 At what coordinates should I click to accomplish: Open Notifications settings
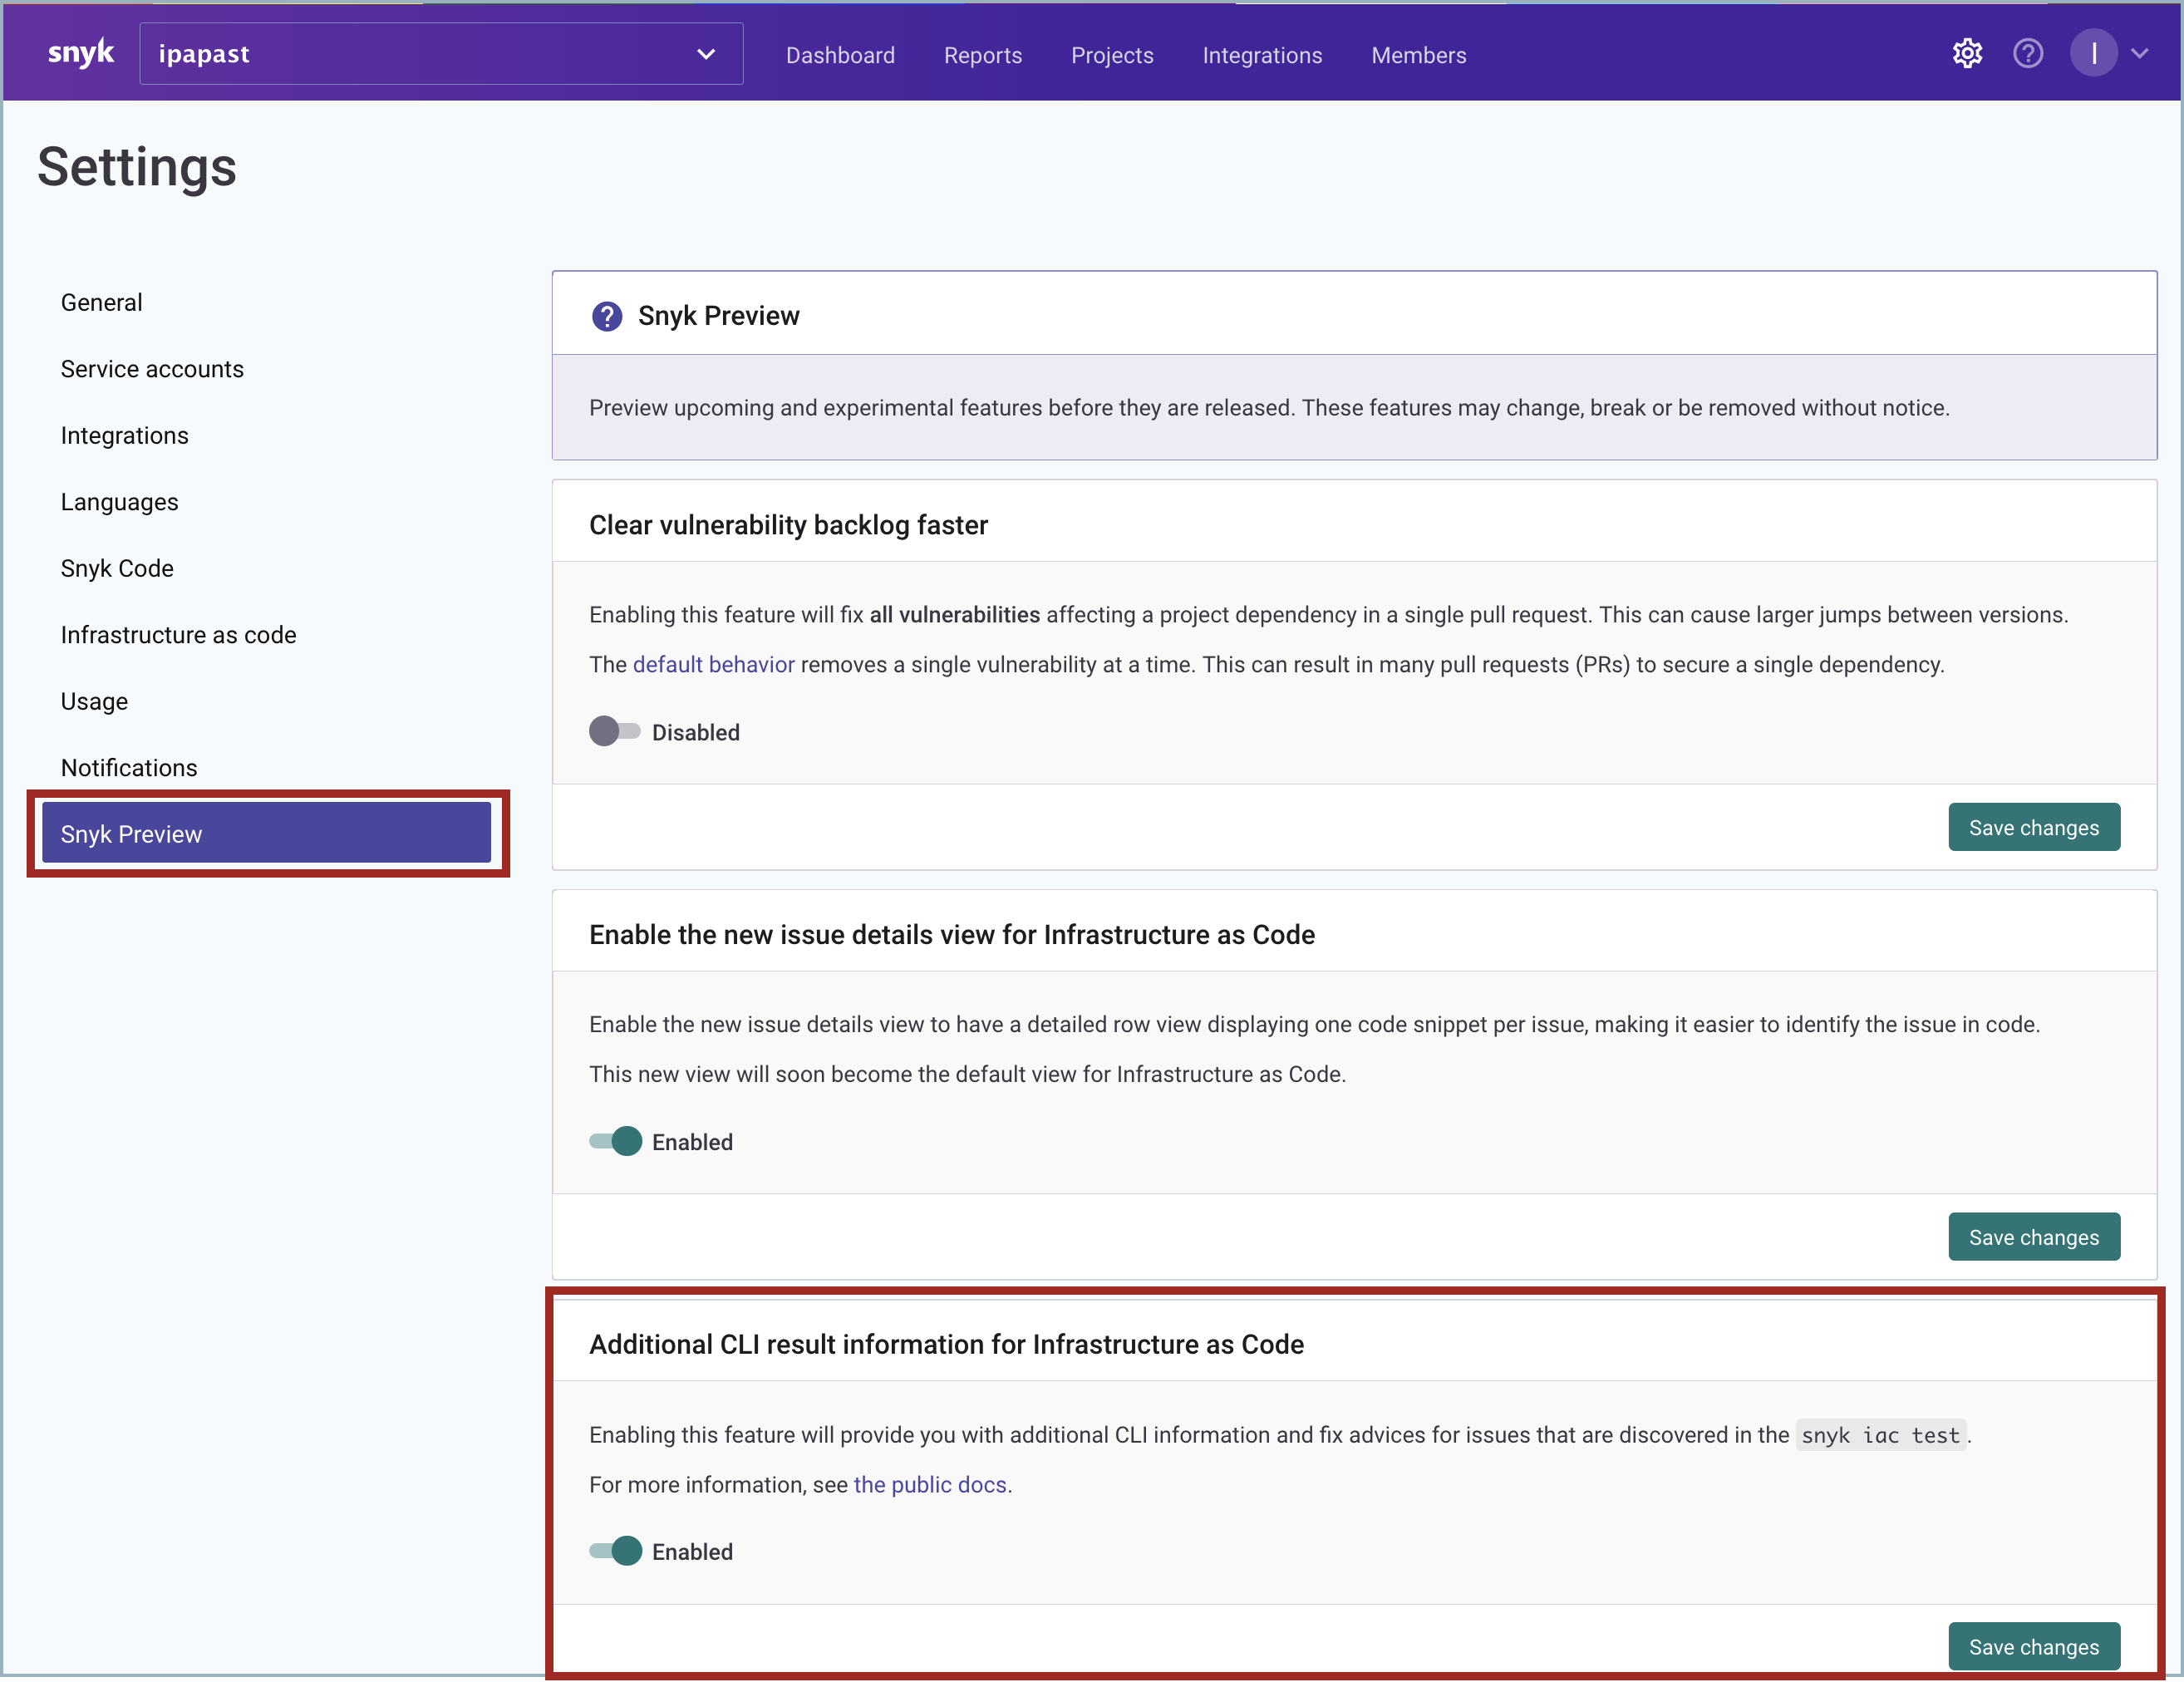tap(129, 767)
